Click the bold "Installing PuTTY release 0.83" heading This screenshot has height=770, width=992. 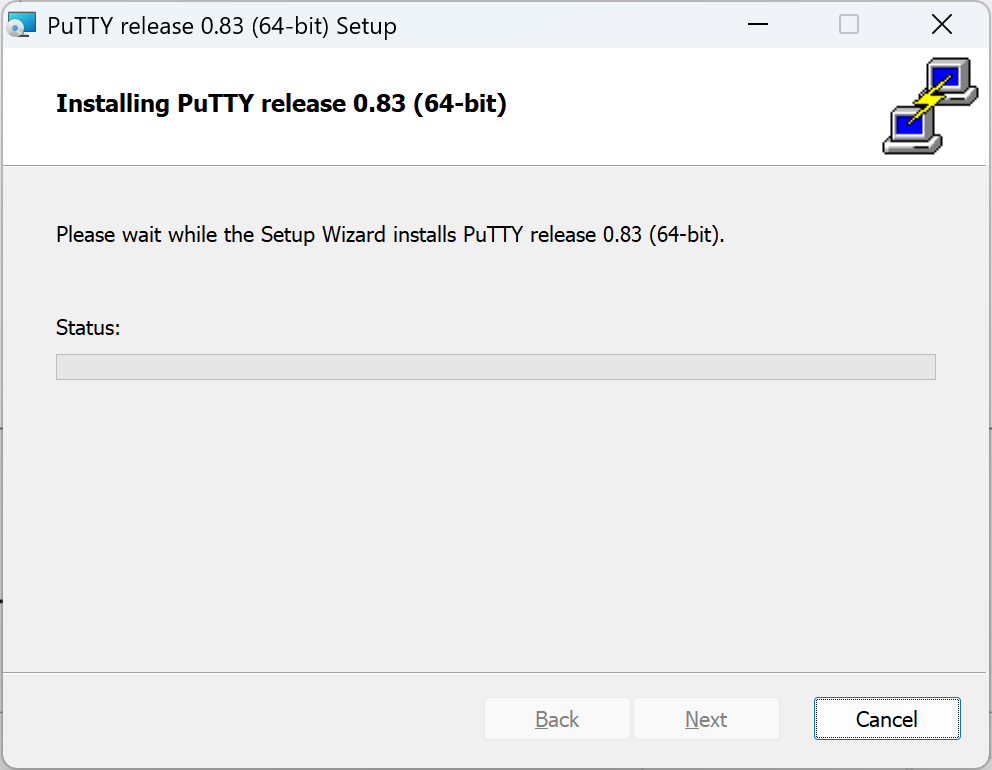click(x=281, y=104)
